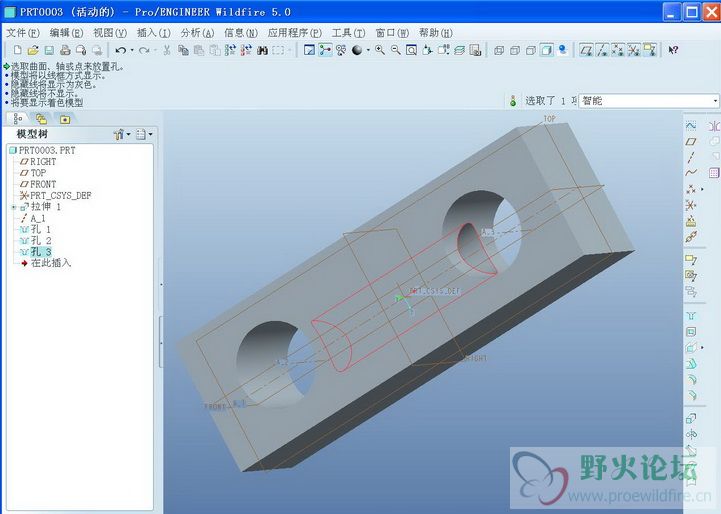Toggle datum points display
The height and width of the screenshot is (514, 721).
(x=618, y=50)
